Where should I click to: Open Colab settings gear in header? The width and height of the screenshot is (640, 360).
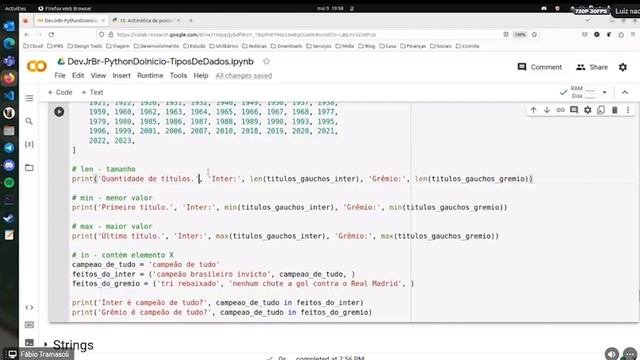(623, 67)
